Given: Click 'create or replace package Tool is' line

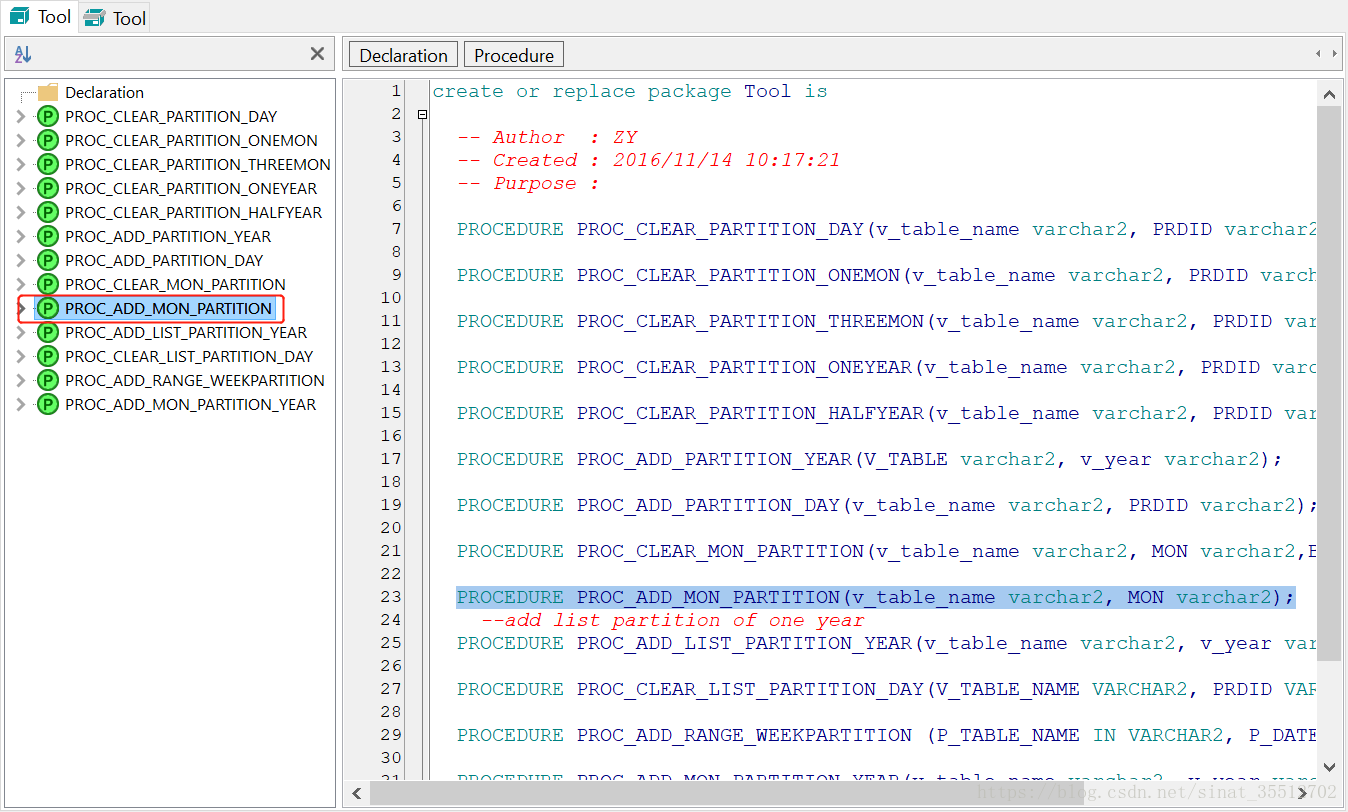Looking at the screenshot, I should point(630,91).
